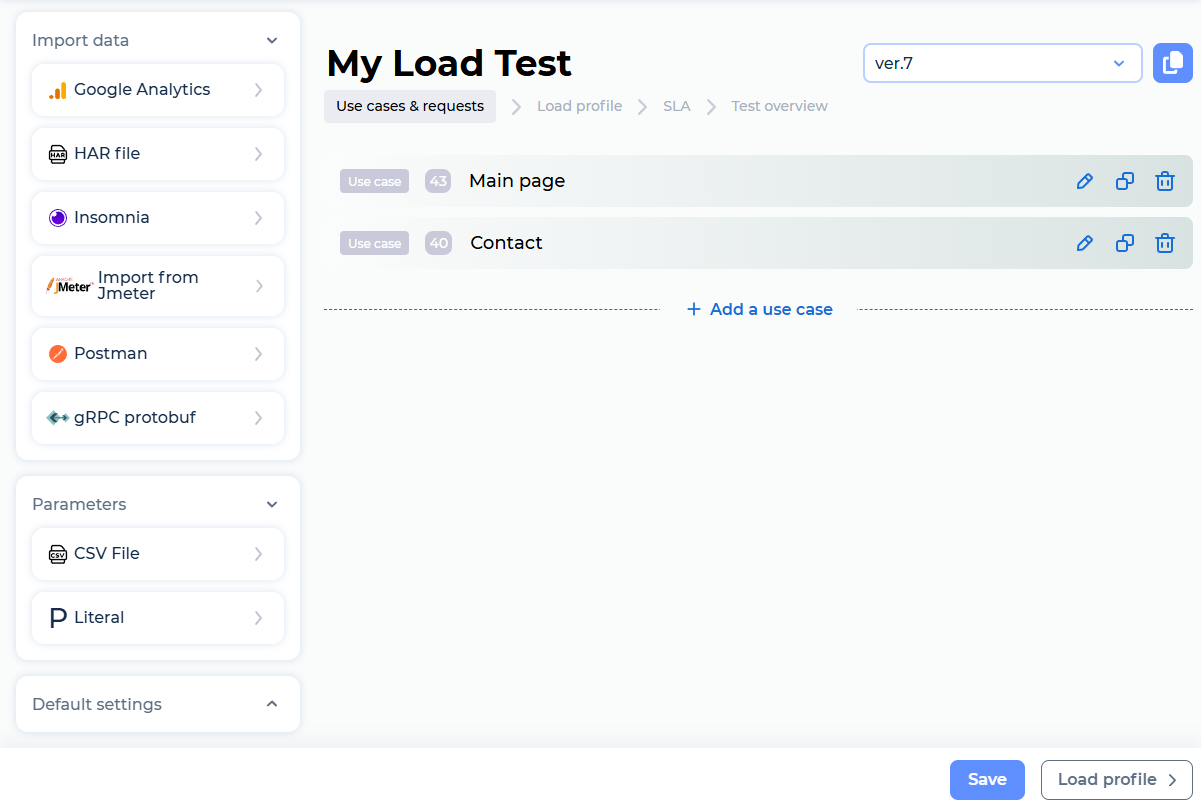
Task: Select the Google Analytics import option
Action: click(x=157, y=89)
